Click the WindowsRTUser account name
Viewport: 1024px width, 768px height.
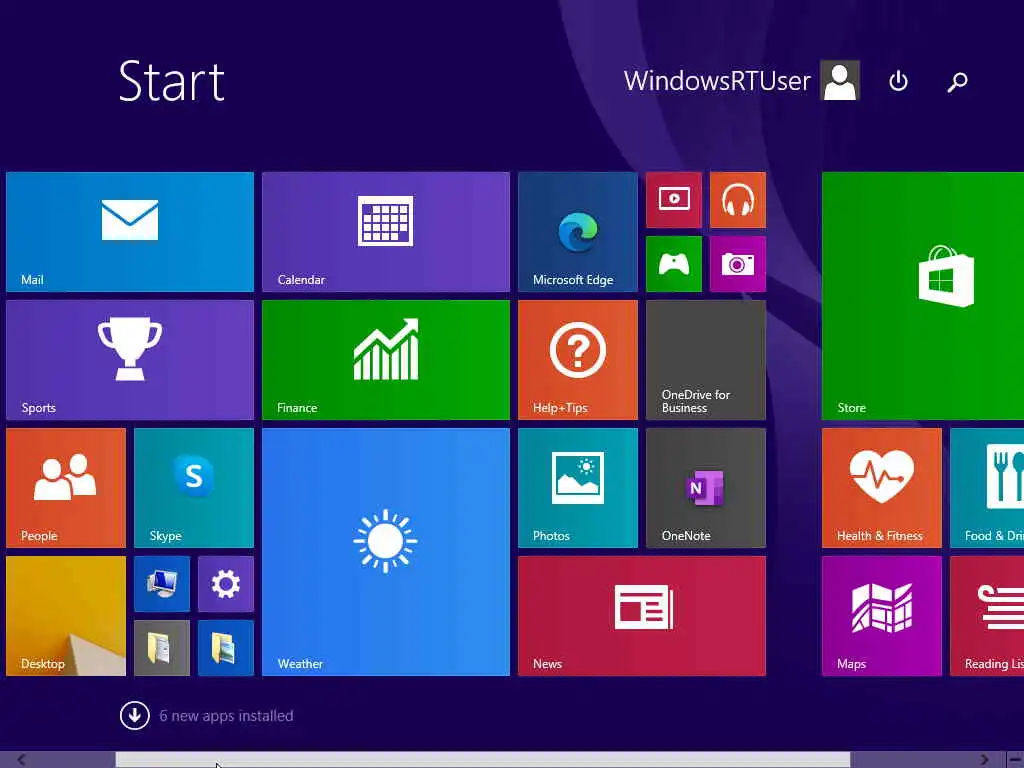point(717,81)
